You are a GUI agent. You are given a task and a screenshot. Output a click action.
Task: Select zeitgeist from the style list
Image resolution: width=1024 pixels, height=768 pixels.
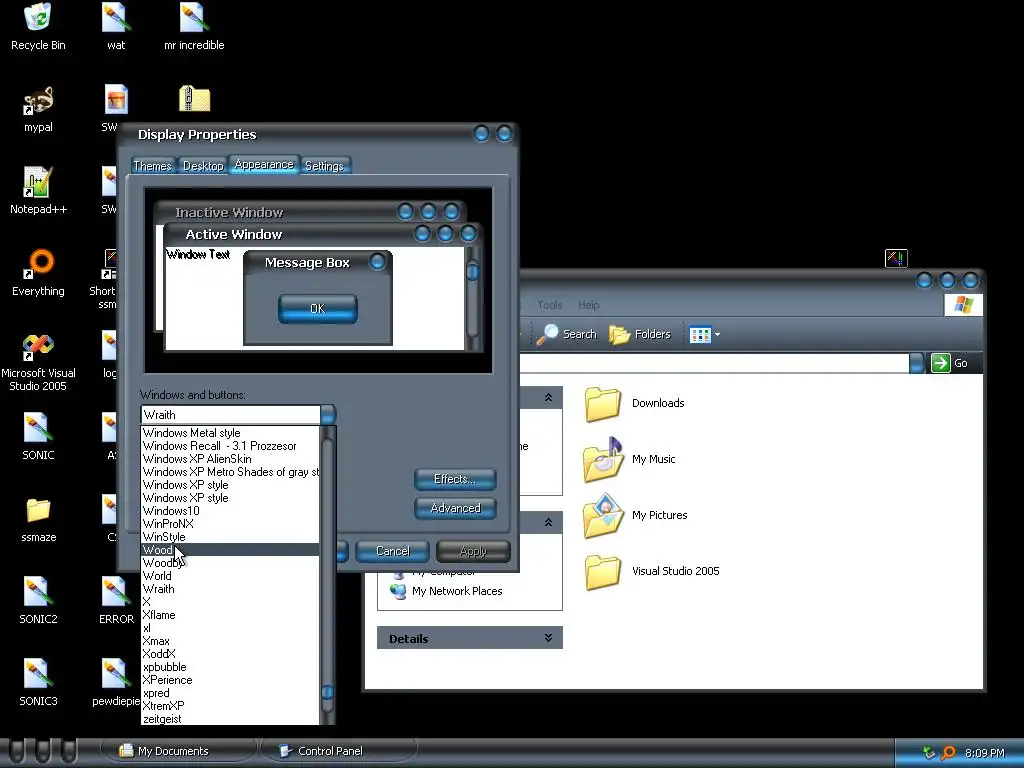230,719
